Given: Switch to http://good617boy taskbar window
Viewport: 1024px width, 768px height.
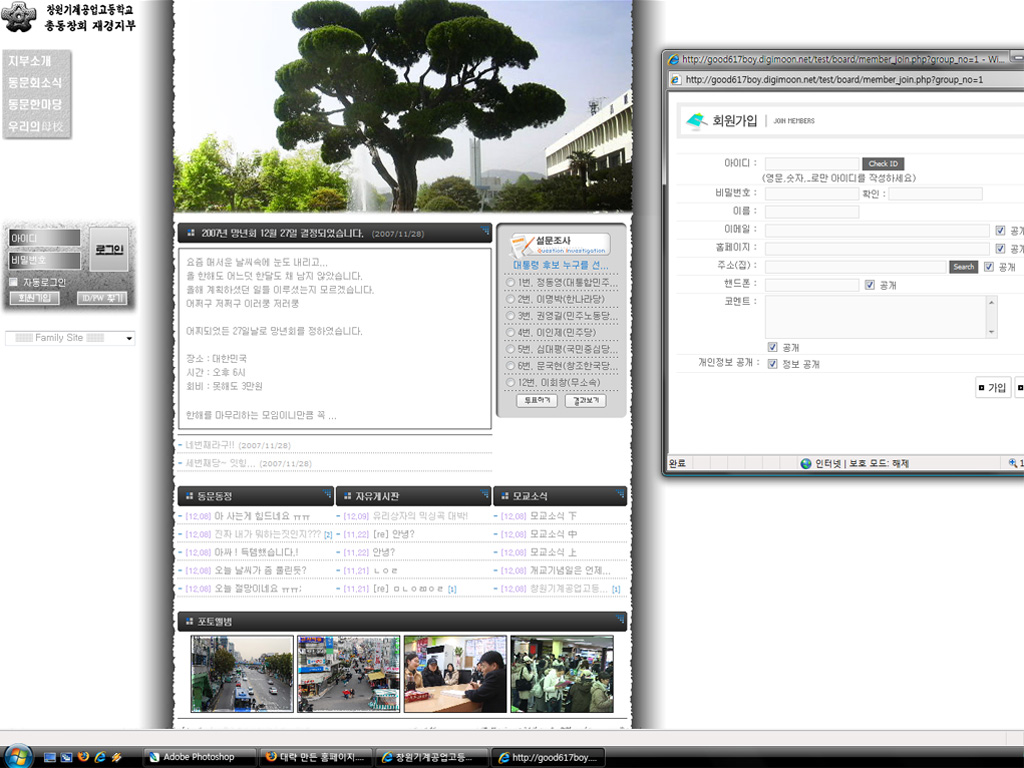Looking at the screenshot, I should click(548, 758).
